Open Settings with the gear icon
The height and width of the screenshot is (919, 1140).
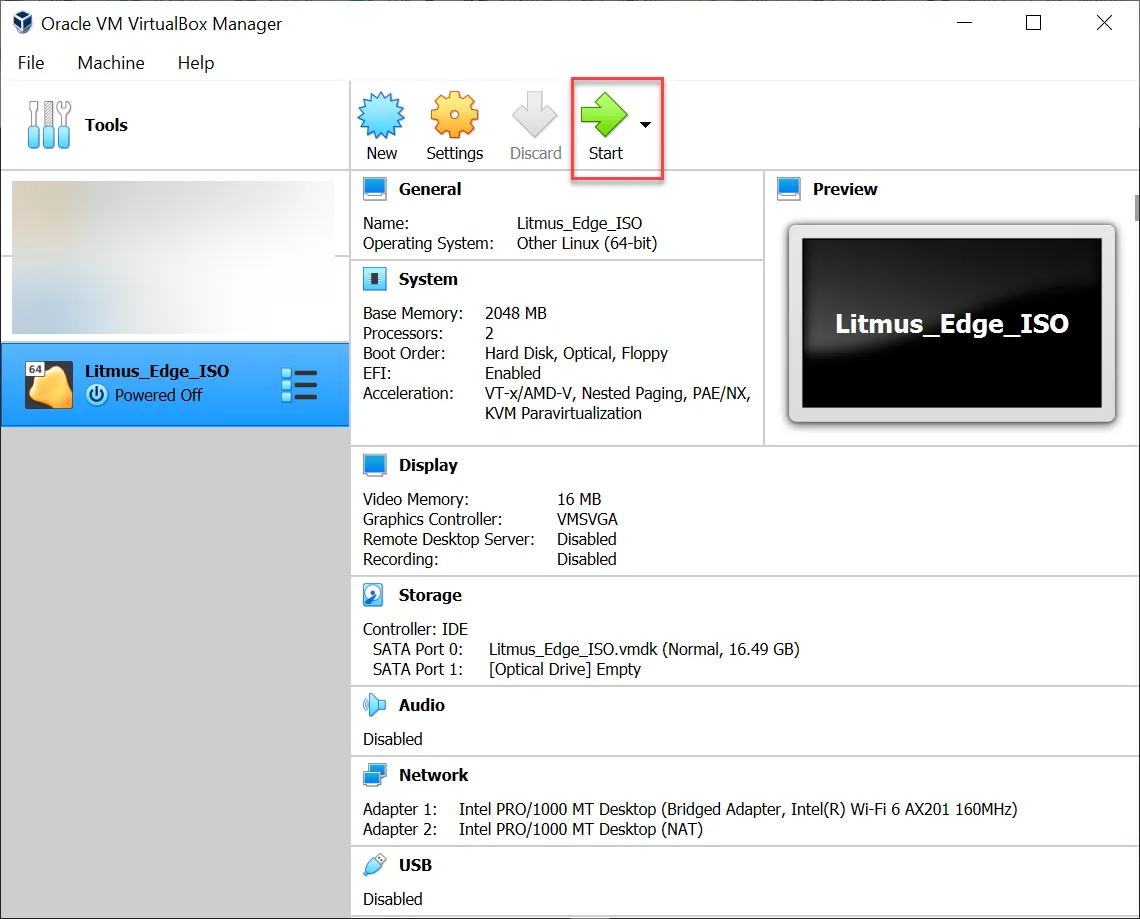coord(454,115)
